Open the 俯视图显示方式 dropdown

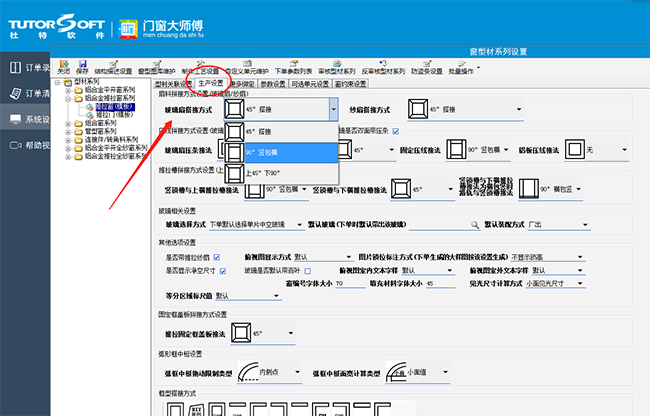pyautogui.click(x=349, y=257)
